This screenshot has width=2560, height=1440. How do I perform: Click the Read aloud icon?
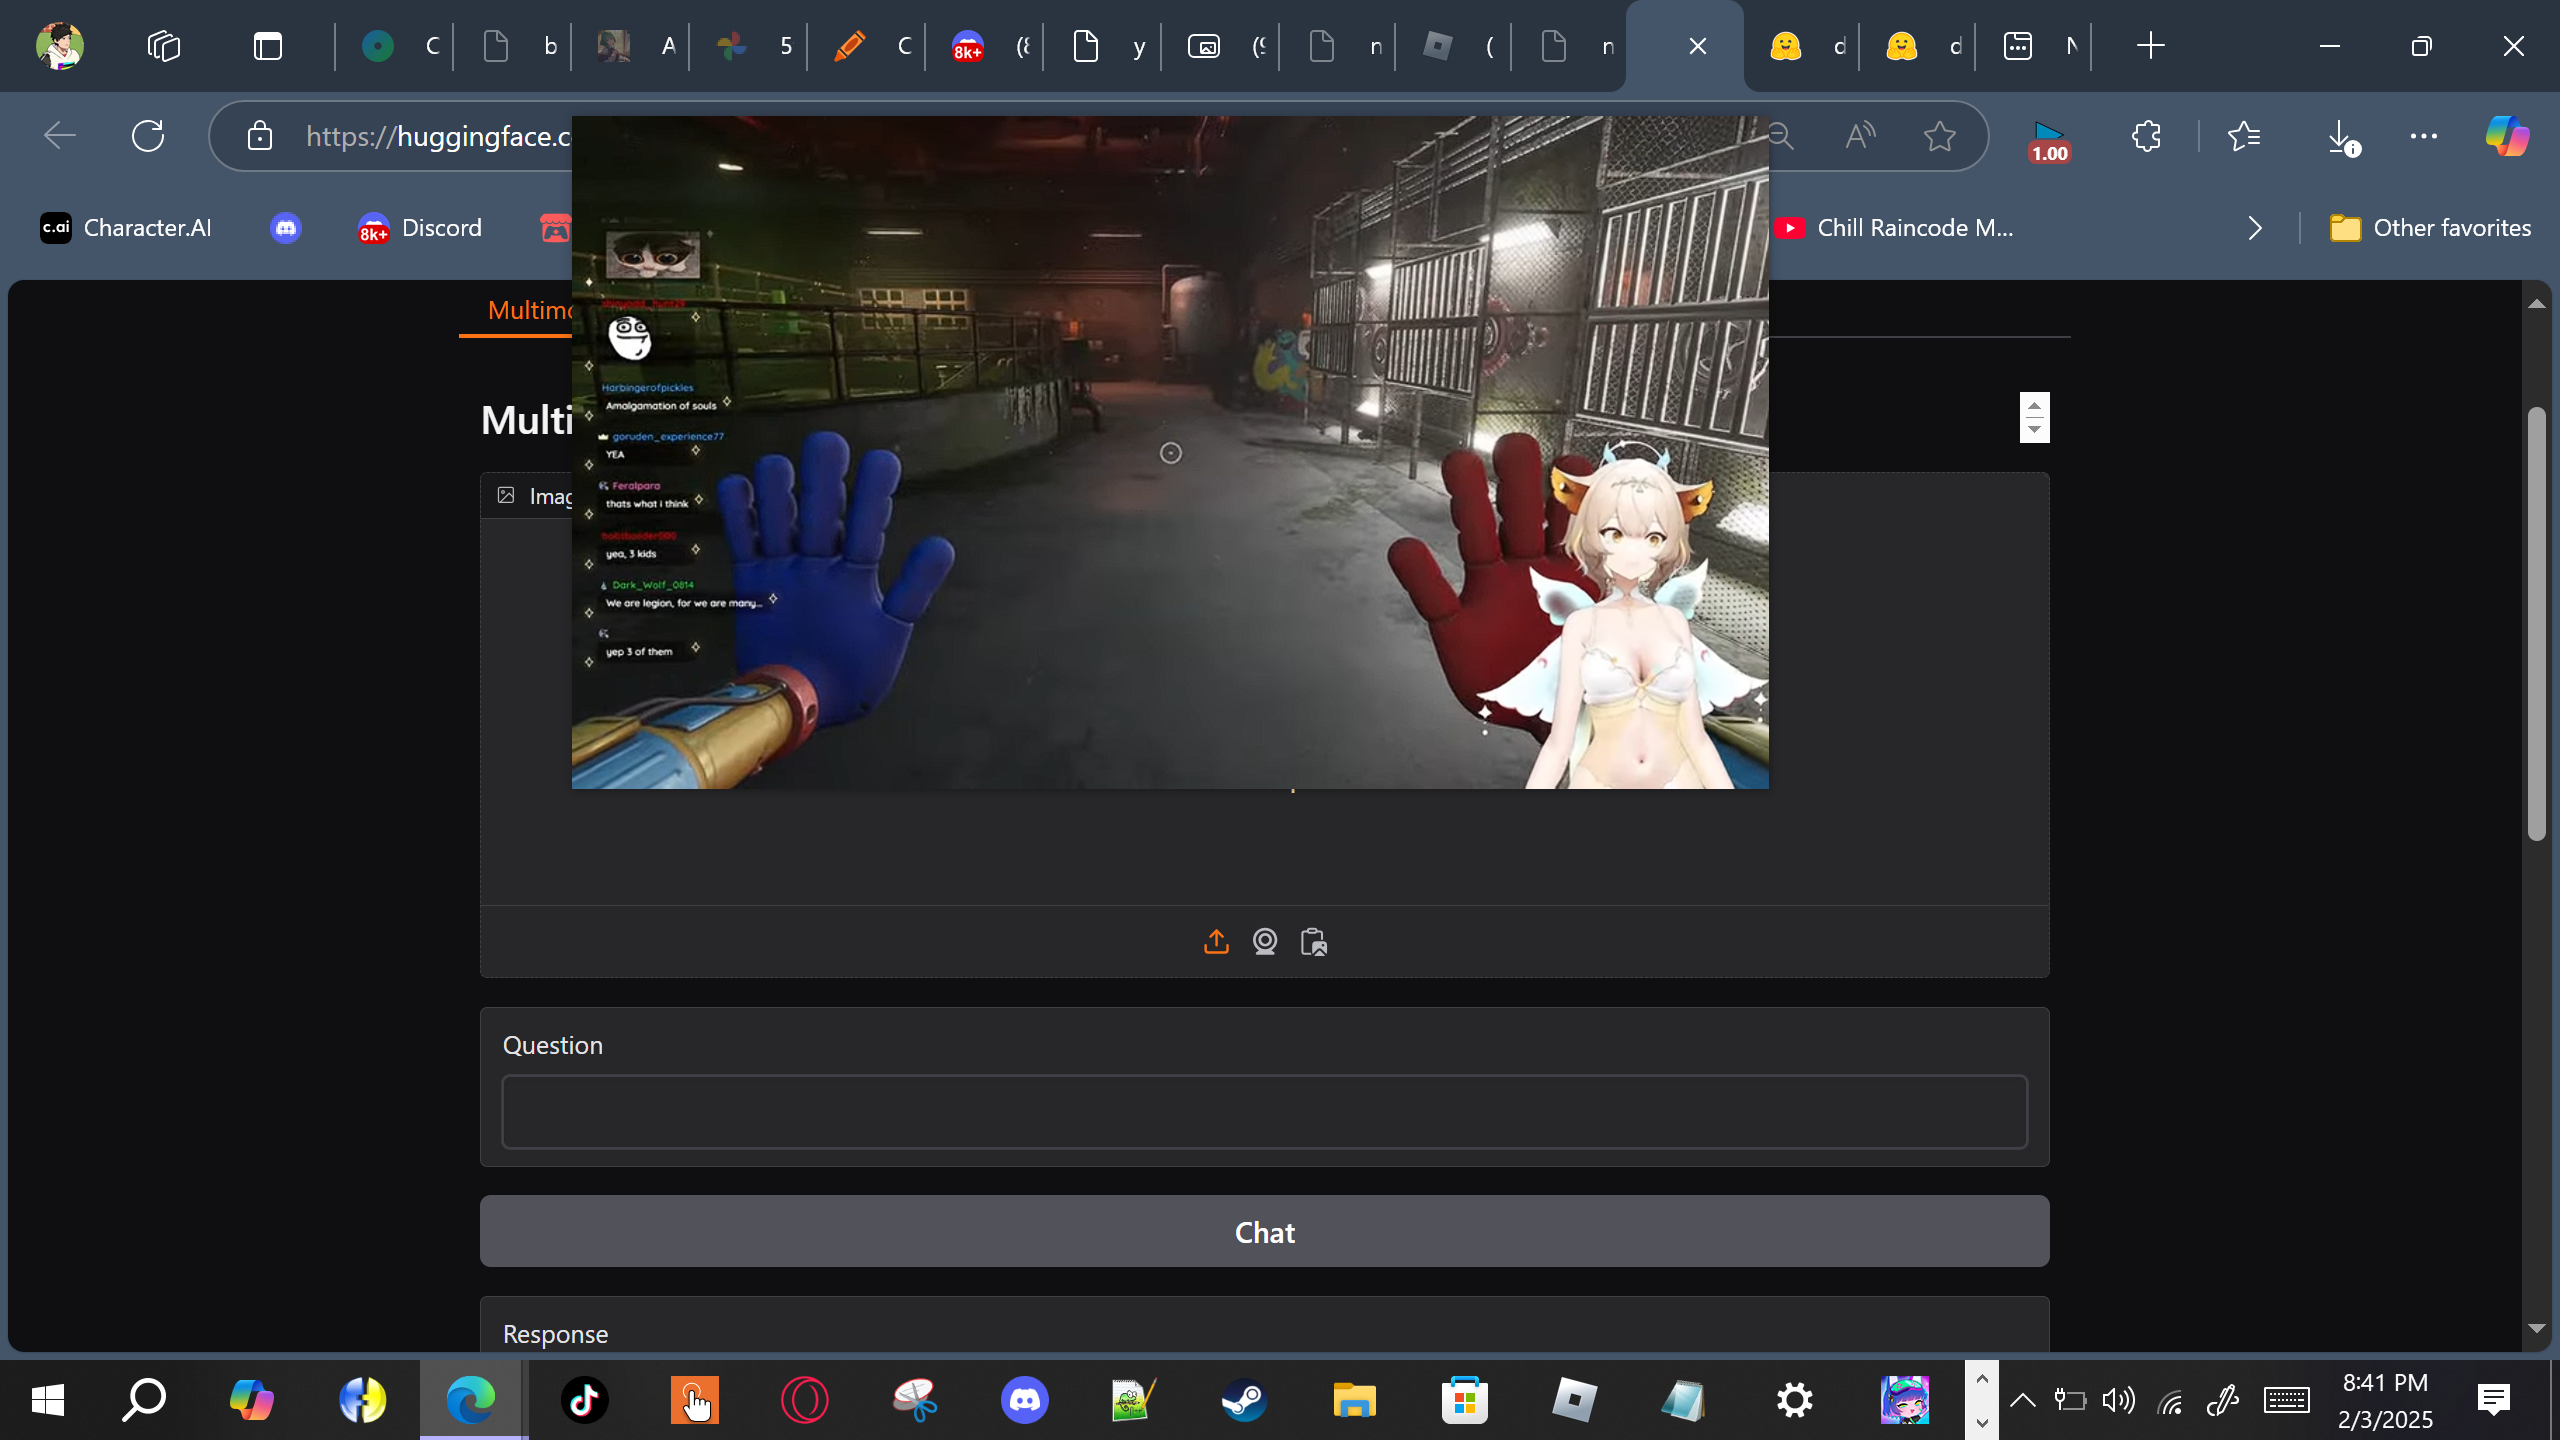pyautogui.click(x=1860, y=136)
